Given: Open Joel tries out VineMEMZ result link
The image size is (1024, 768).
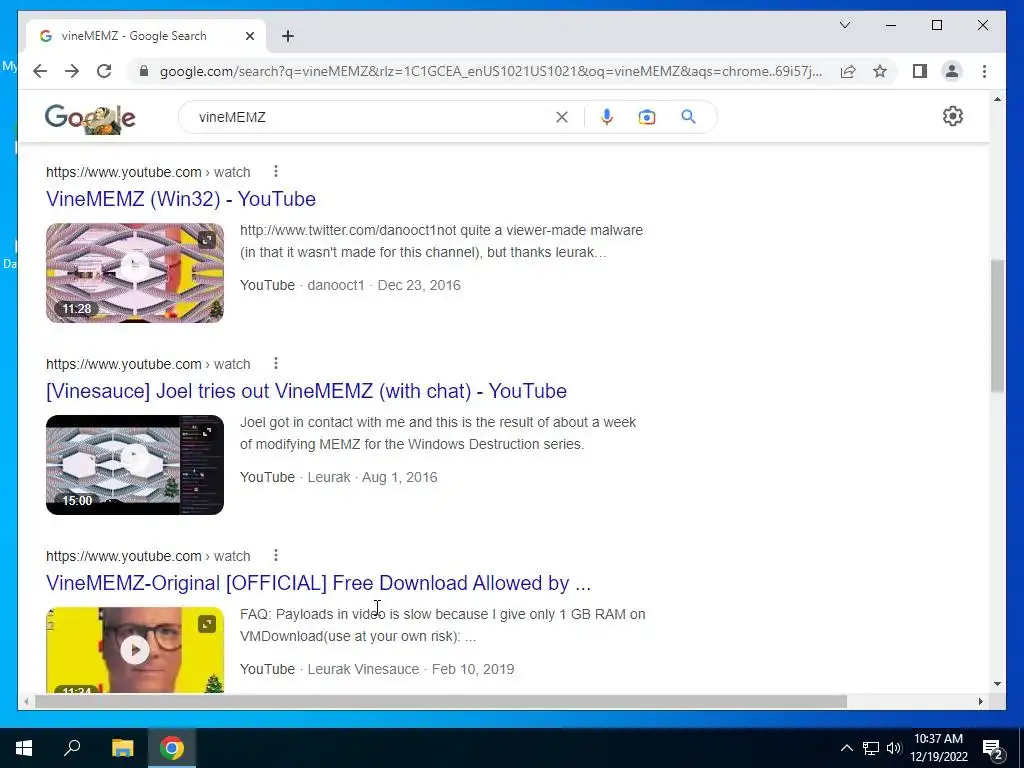Looking at the screenshot, I should coord(306,391).
